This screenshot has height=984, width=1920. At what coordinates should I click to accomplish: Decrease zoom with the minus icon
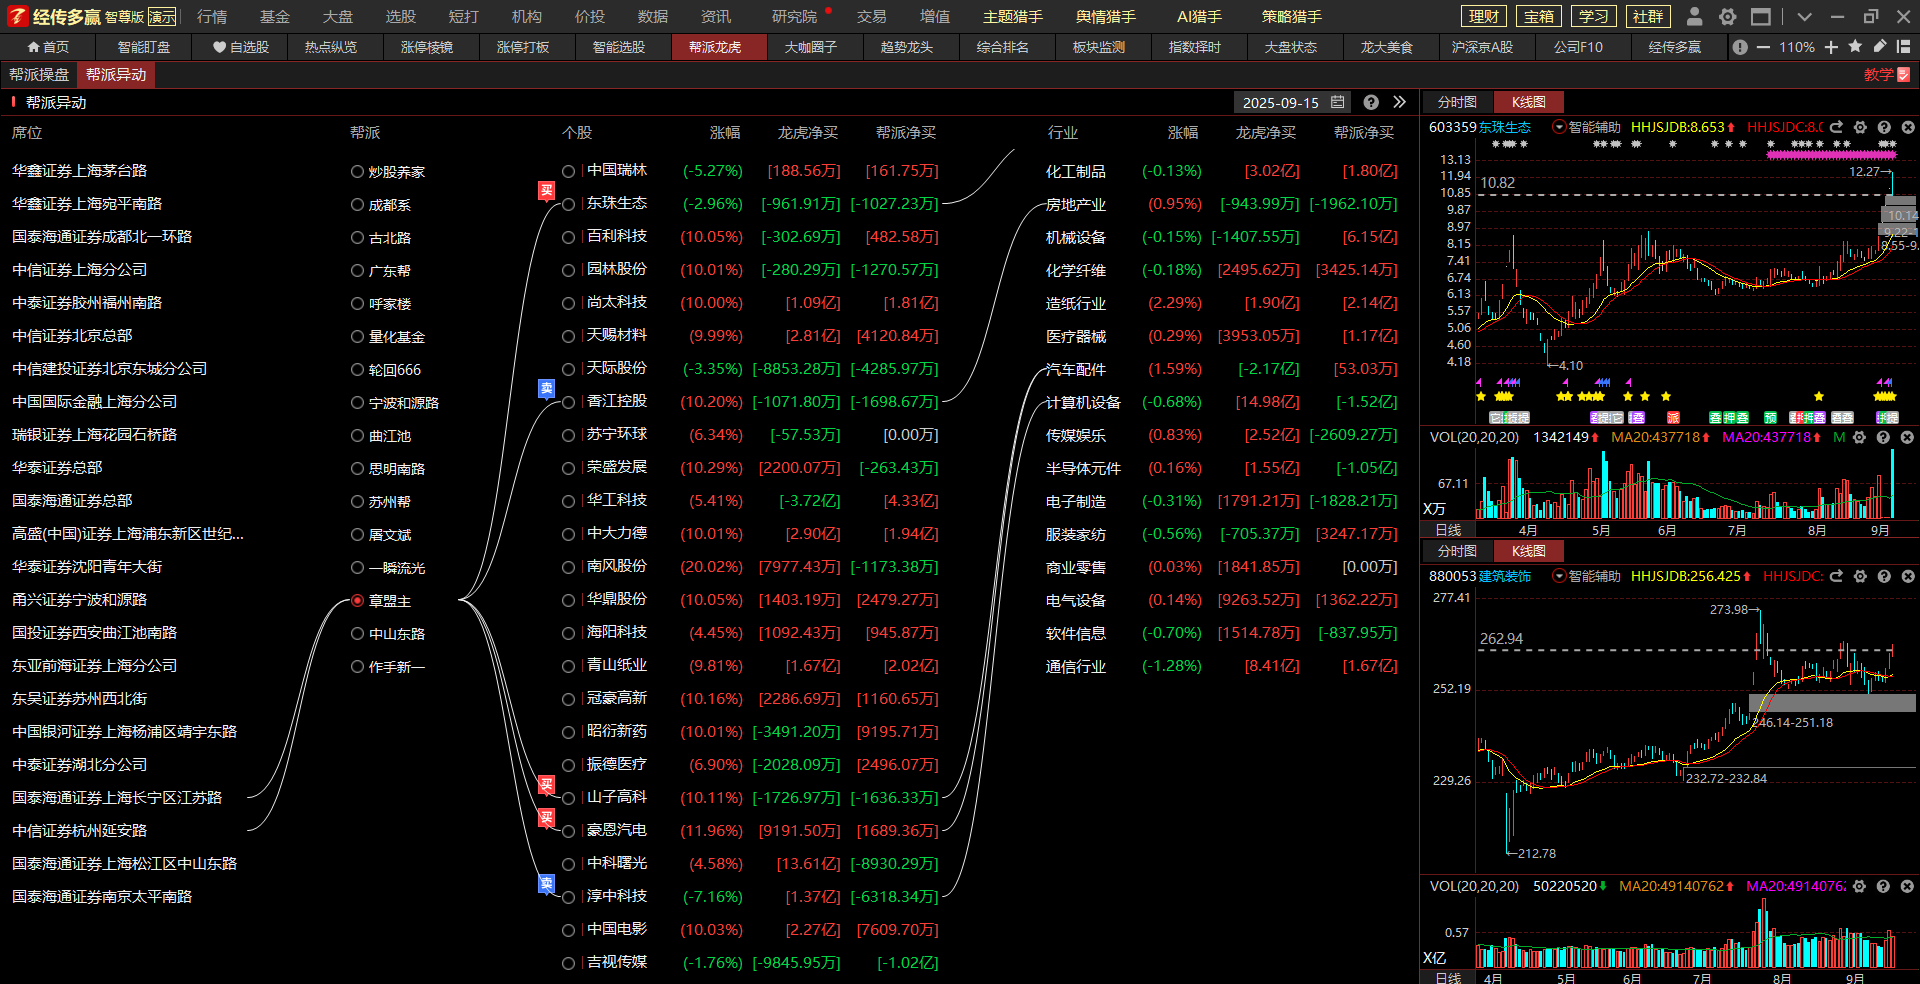point(1763,47)
